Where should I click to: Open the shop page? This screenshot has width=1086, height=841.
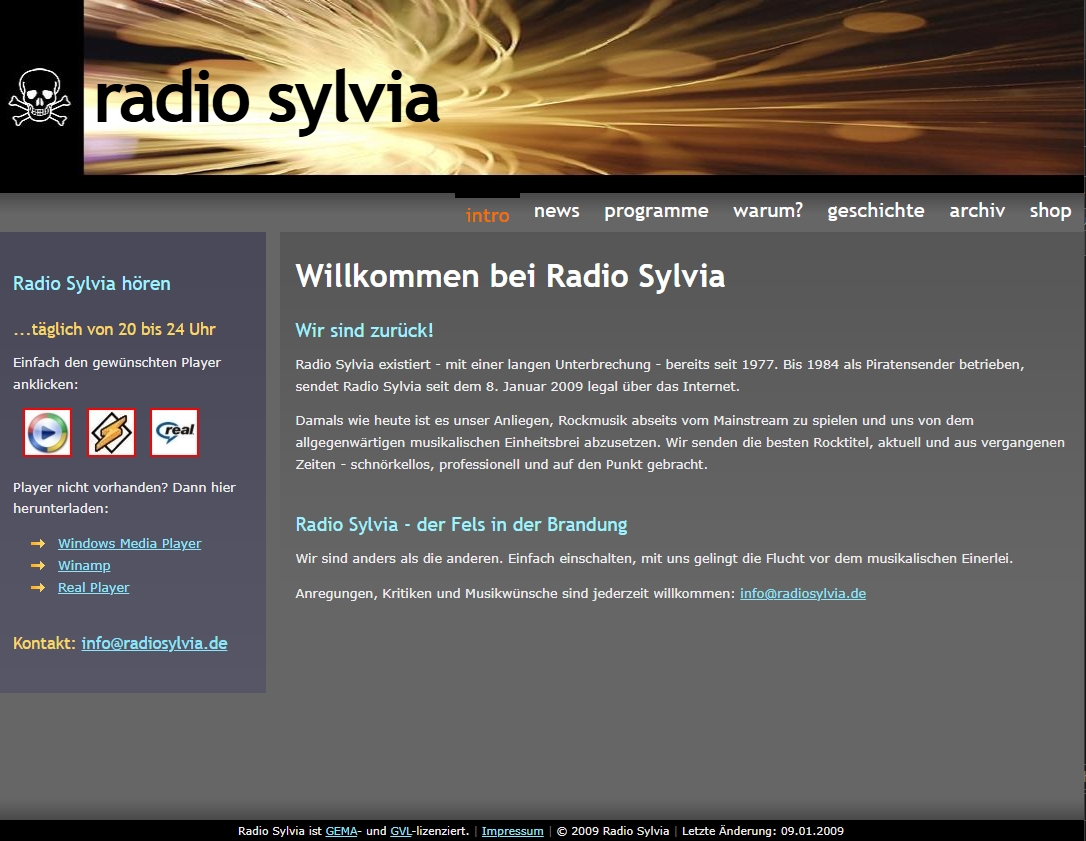[1050, 211]
